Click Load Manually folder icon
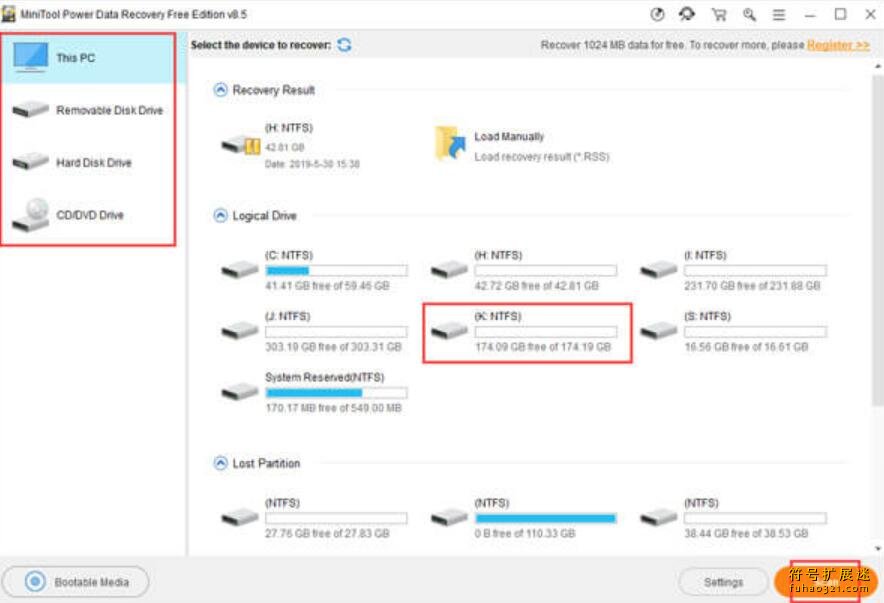This screenshot has width=884, height=603. click(450, 143)
